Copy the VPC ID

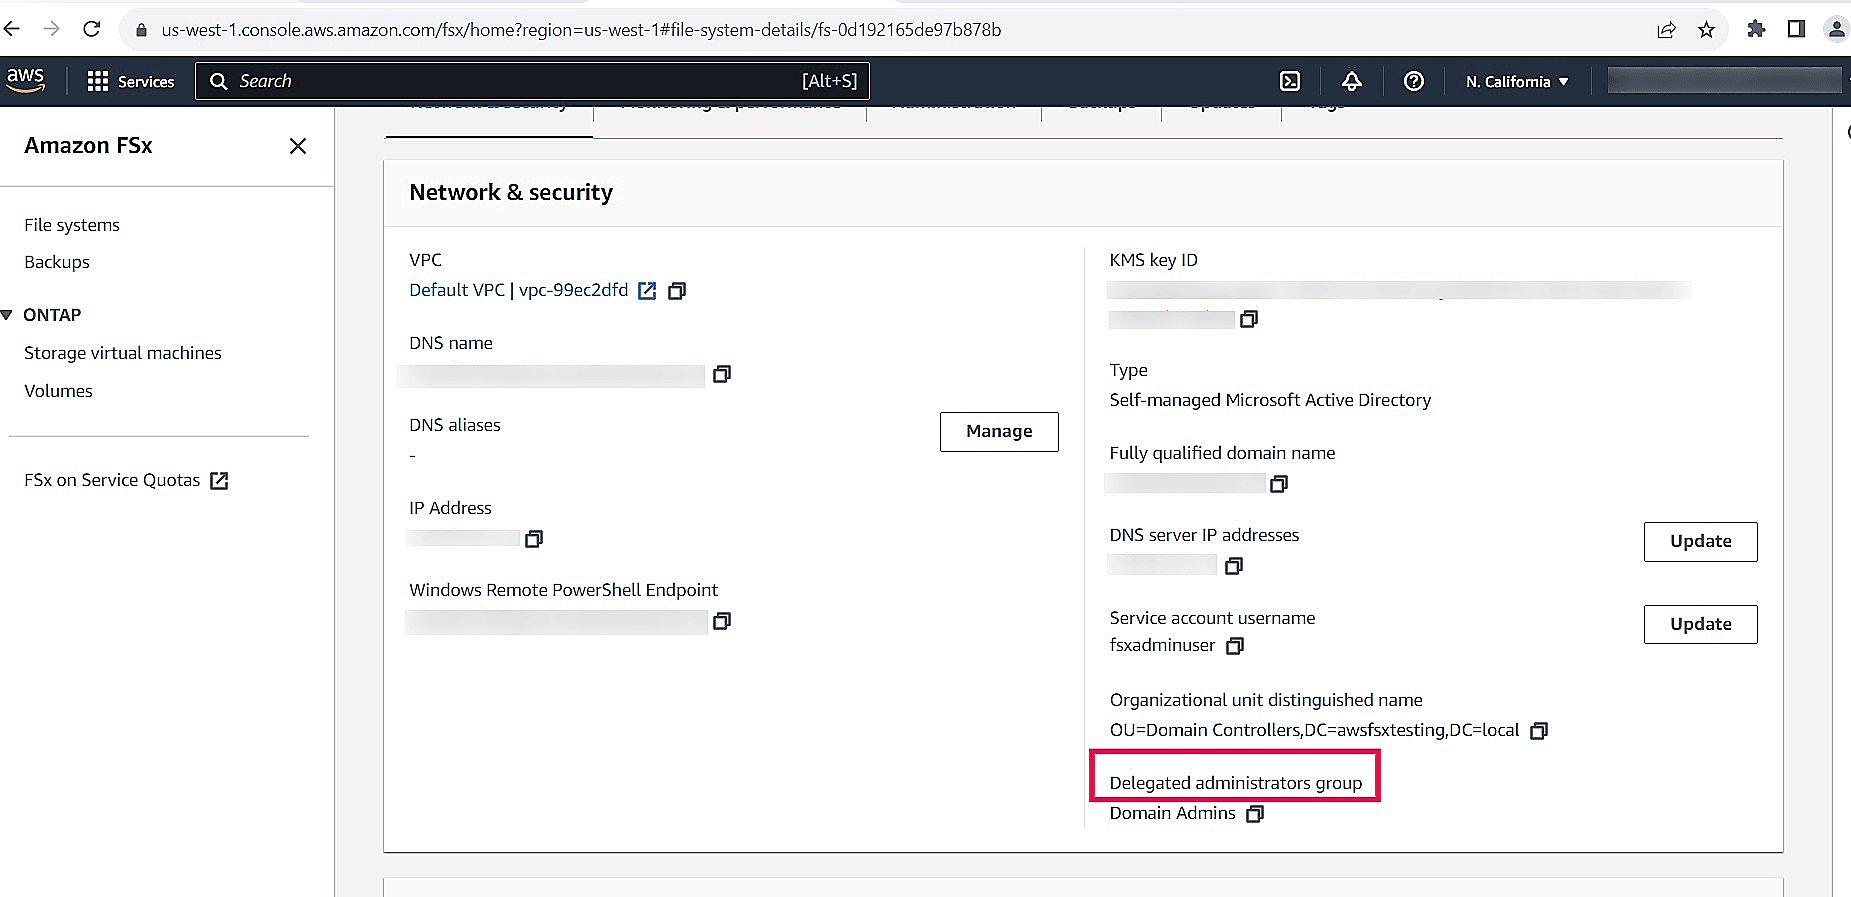point(677,291)
